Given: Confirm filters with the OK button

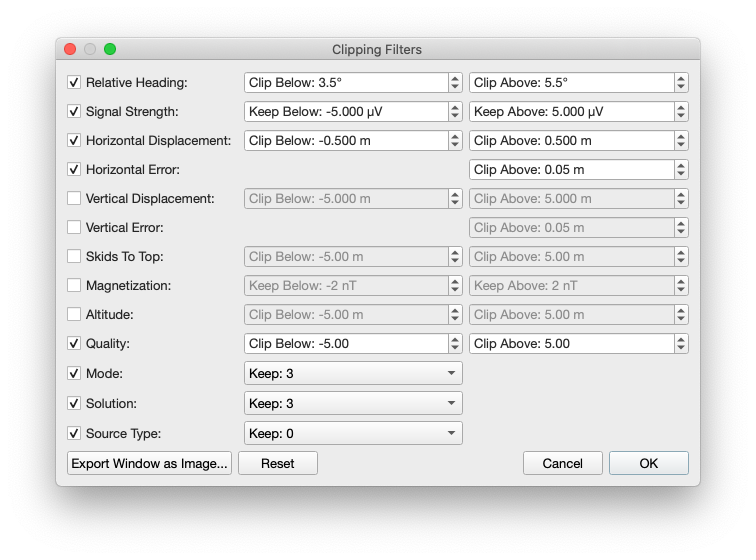Looking at the screenshot, I should [x=649, y=464].
